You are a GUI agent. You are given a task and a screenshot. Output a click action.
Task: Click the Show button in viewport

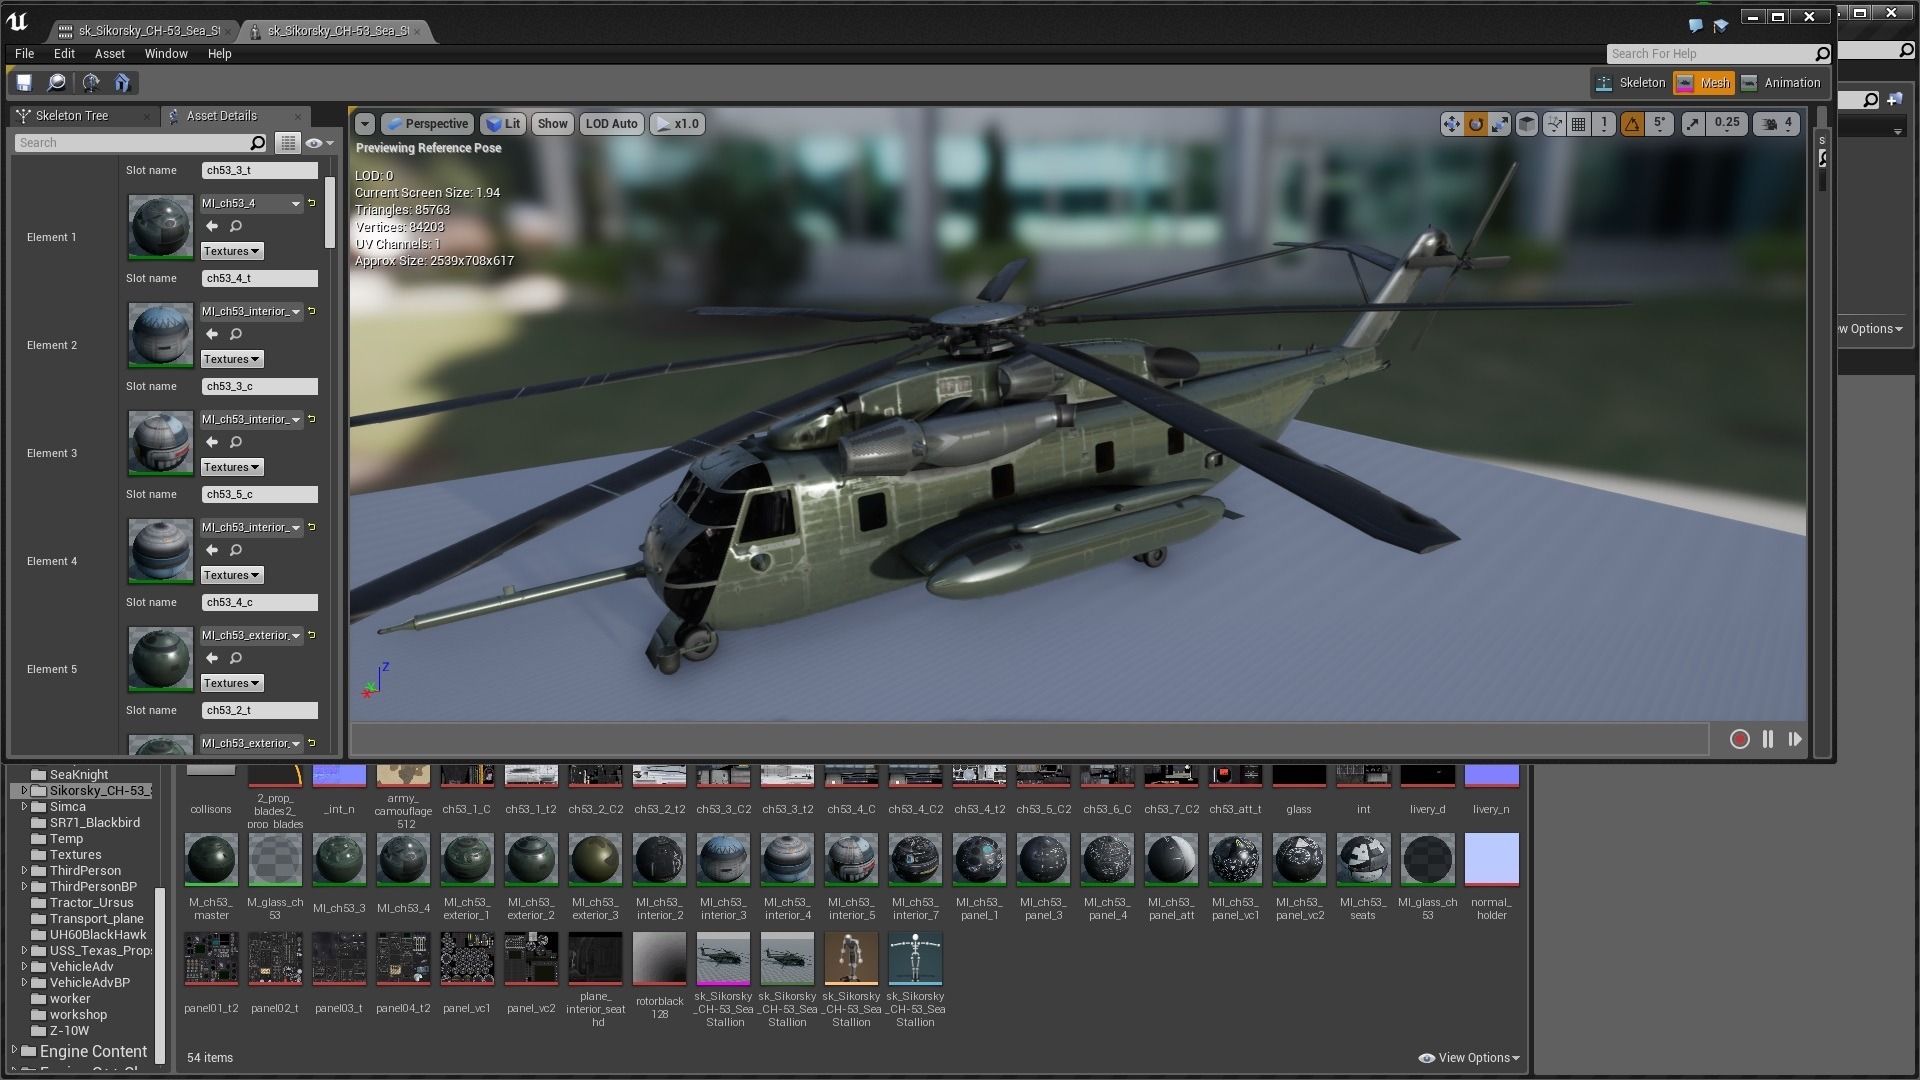coord(552,124)
